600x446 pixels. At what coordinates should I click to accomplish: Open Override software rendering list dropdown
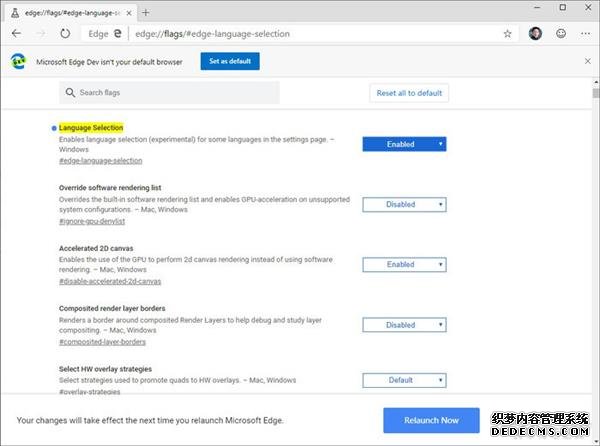[x=404, y=205]
